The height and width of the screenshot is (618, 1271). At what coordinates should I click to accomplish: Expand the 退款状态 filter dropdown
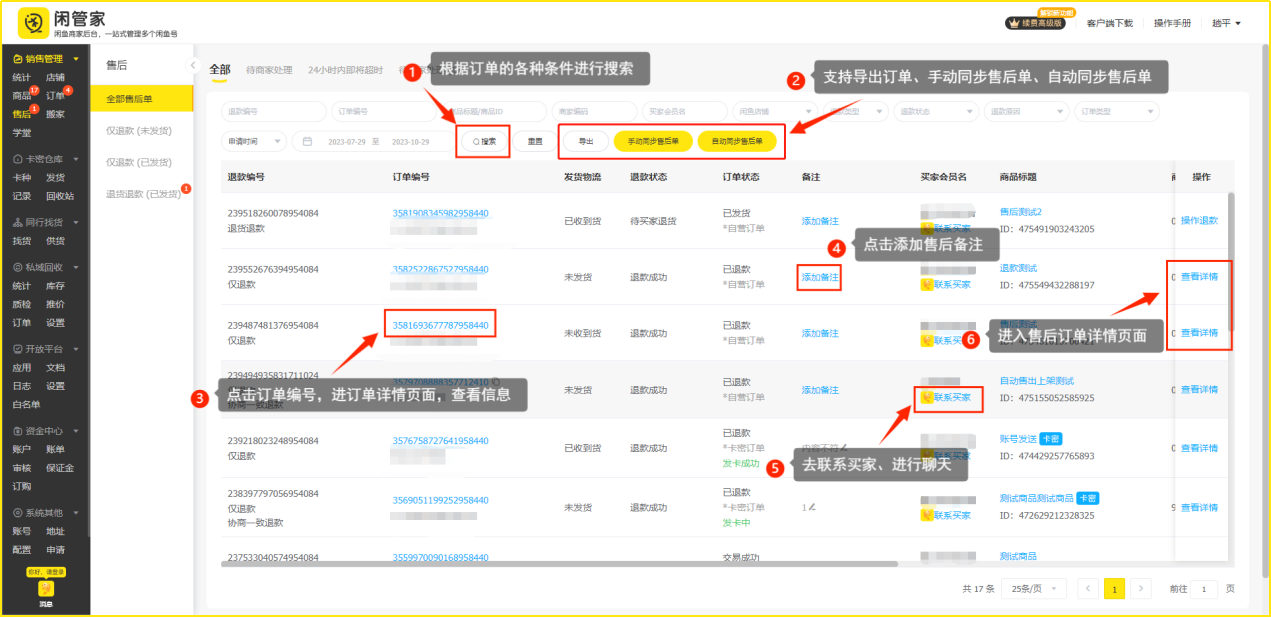(x=935, y=111)
